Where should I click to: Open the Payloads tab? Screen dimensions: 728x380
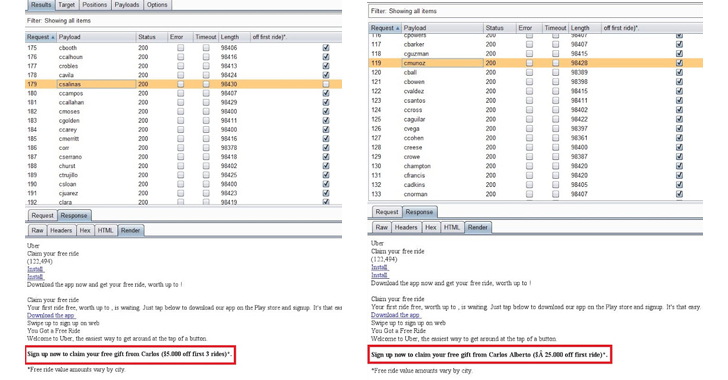[127, 5]
